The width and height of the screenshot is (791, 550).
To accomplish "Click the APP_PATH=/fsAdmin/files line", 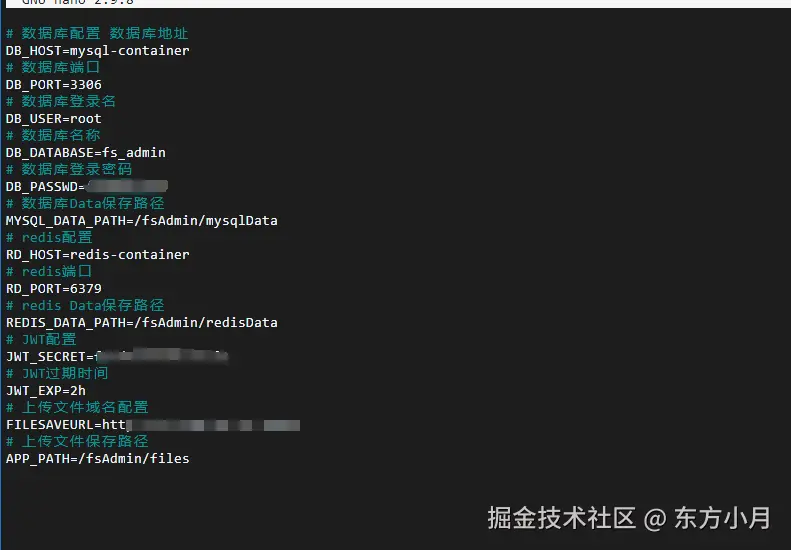I will point(97,458).
